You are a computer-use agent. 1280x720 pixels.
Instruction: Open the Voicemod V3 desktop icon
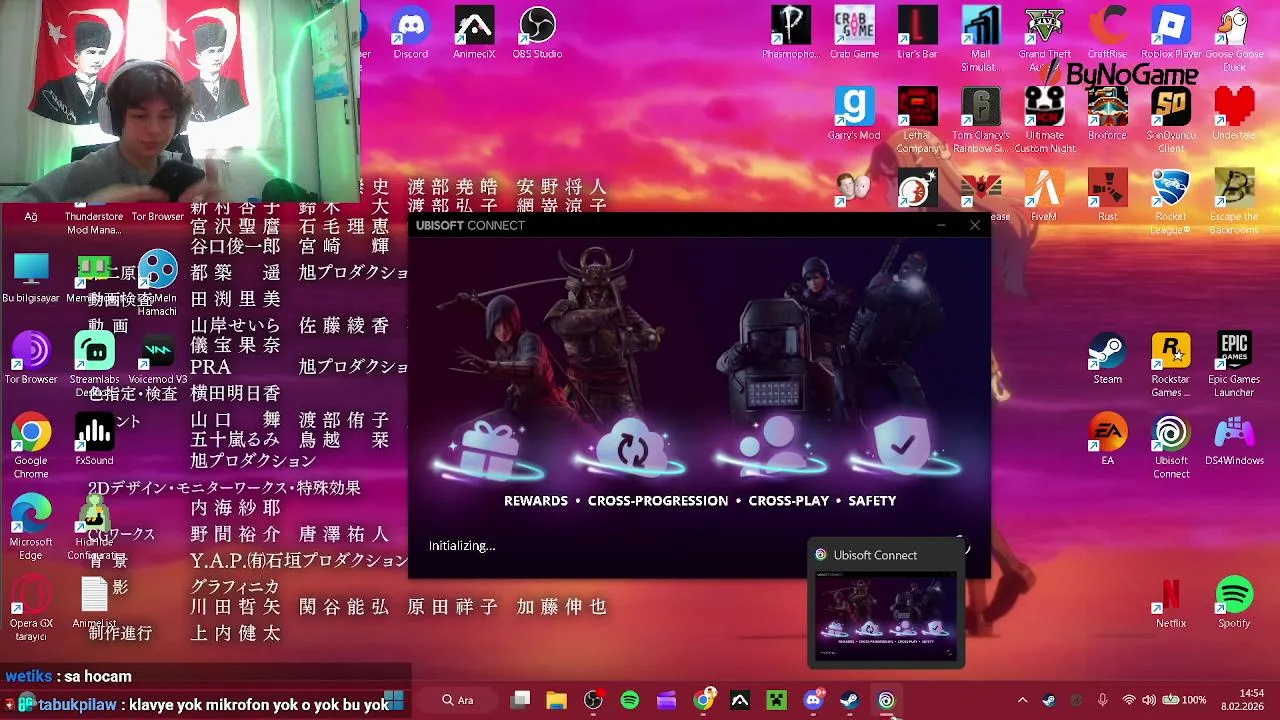157,358
